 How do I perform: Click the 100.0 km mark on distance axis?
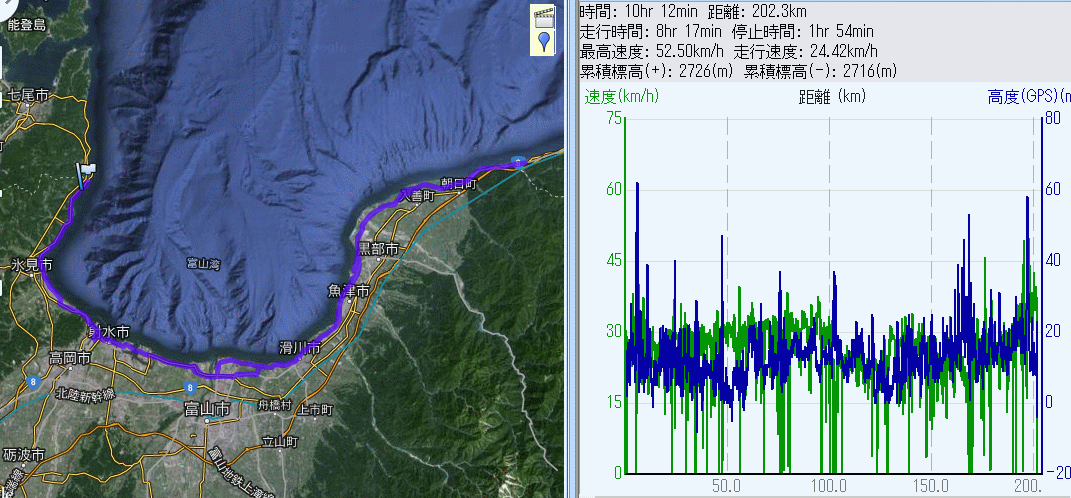tap(829, 486)
